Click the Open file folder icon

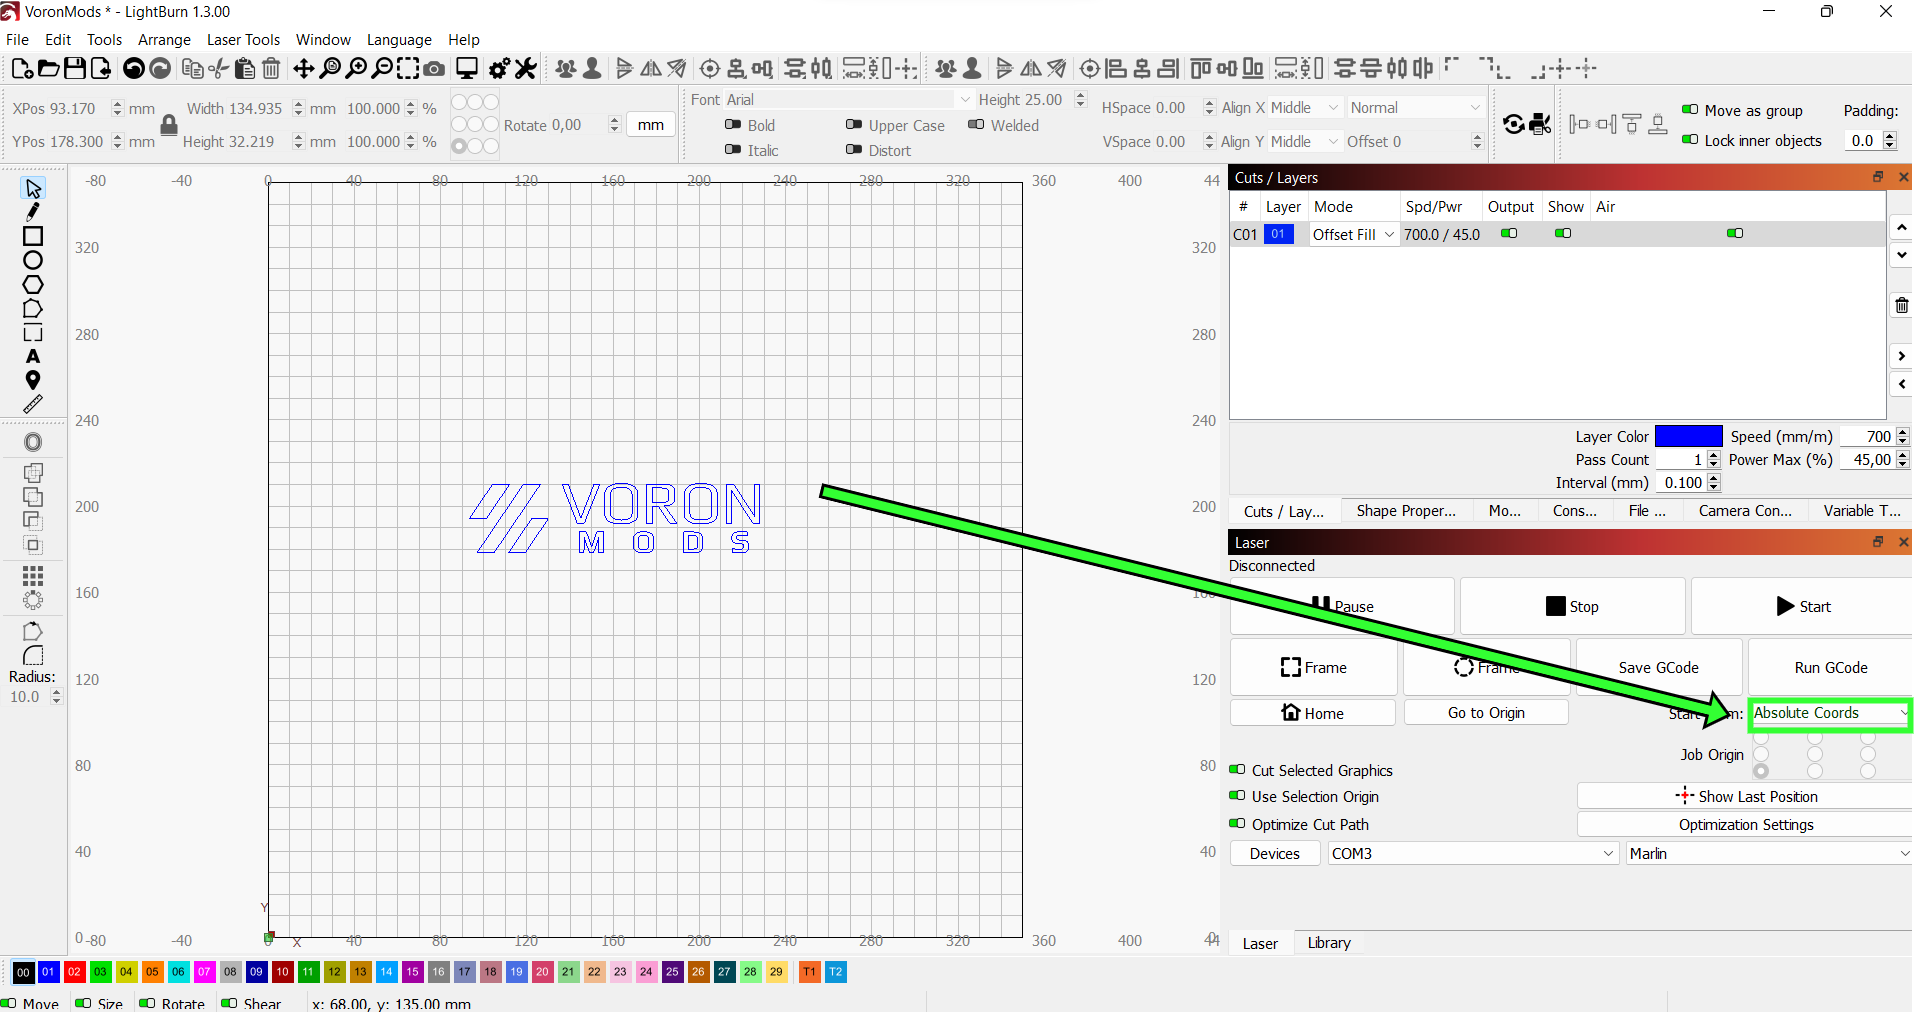coord(48,68)
